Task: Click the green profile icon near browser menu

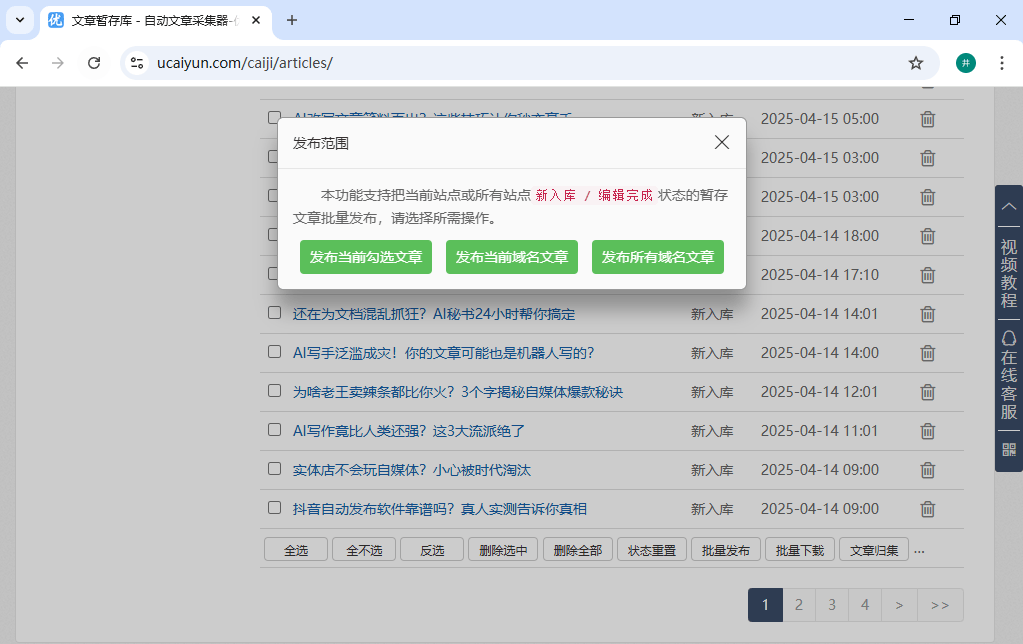Action: tap(965, 62)
